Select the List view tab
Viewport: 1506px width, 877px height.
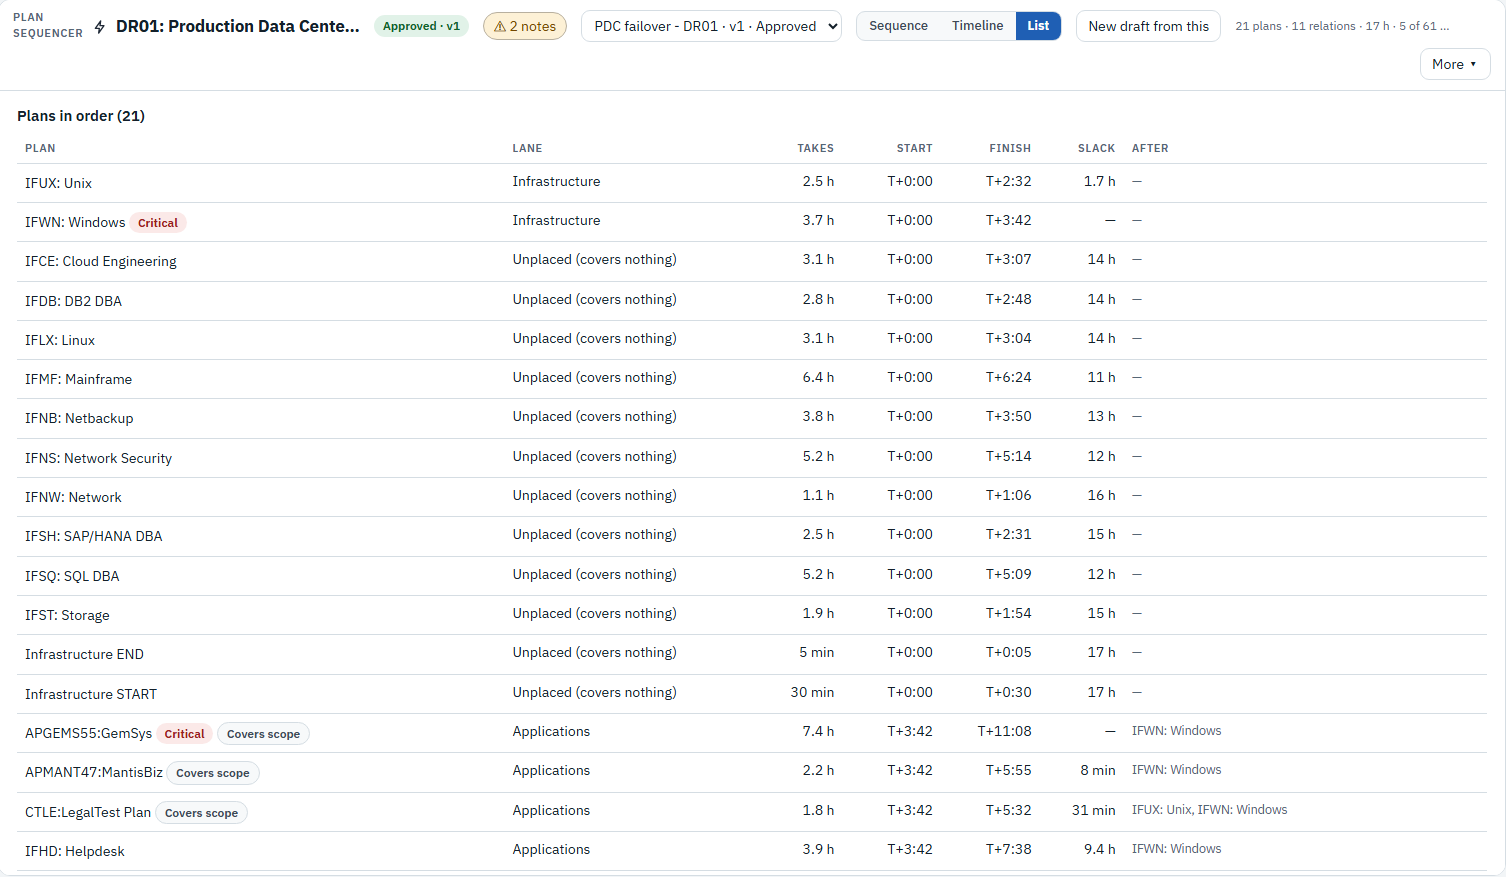[1038, 26]
